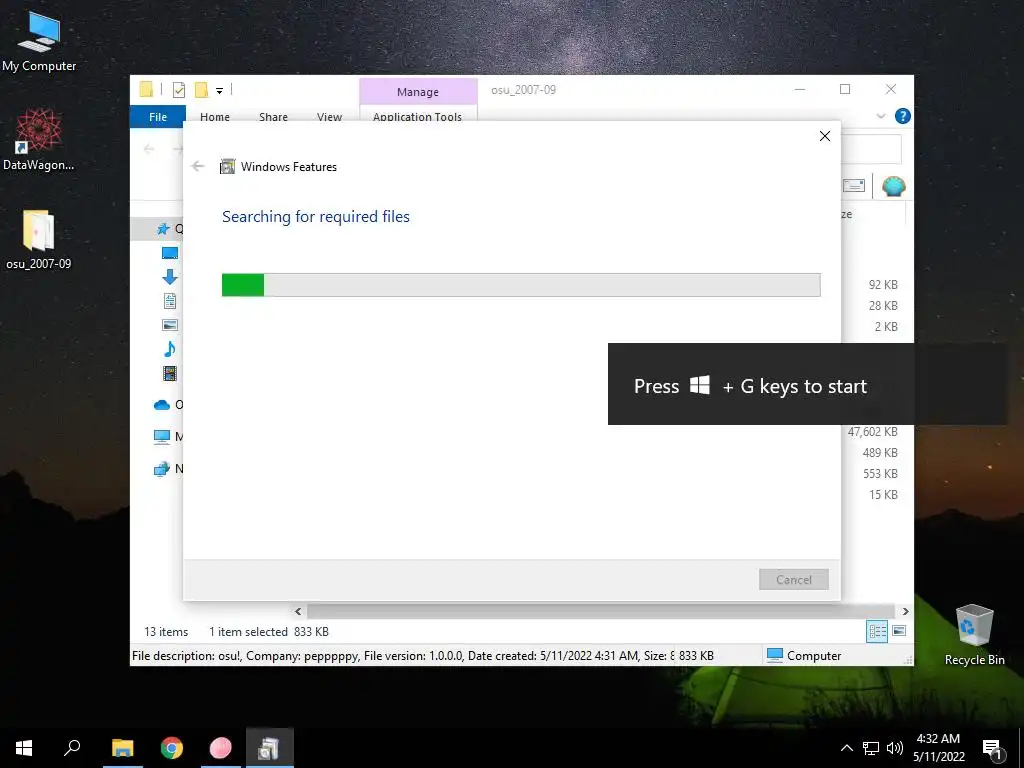Select This PC in navigation pane
This screenshot has width=1024, height=768.
pyautogui.click(x=161, y=436)
